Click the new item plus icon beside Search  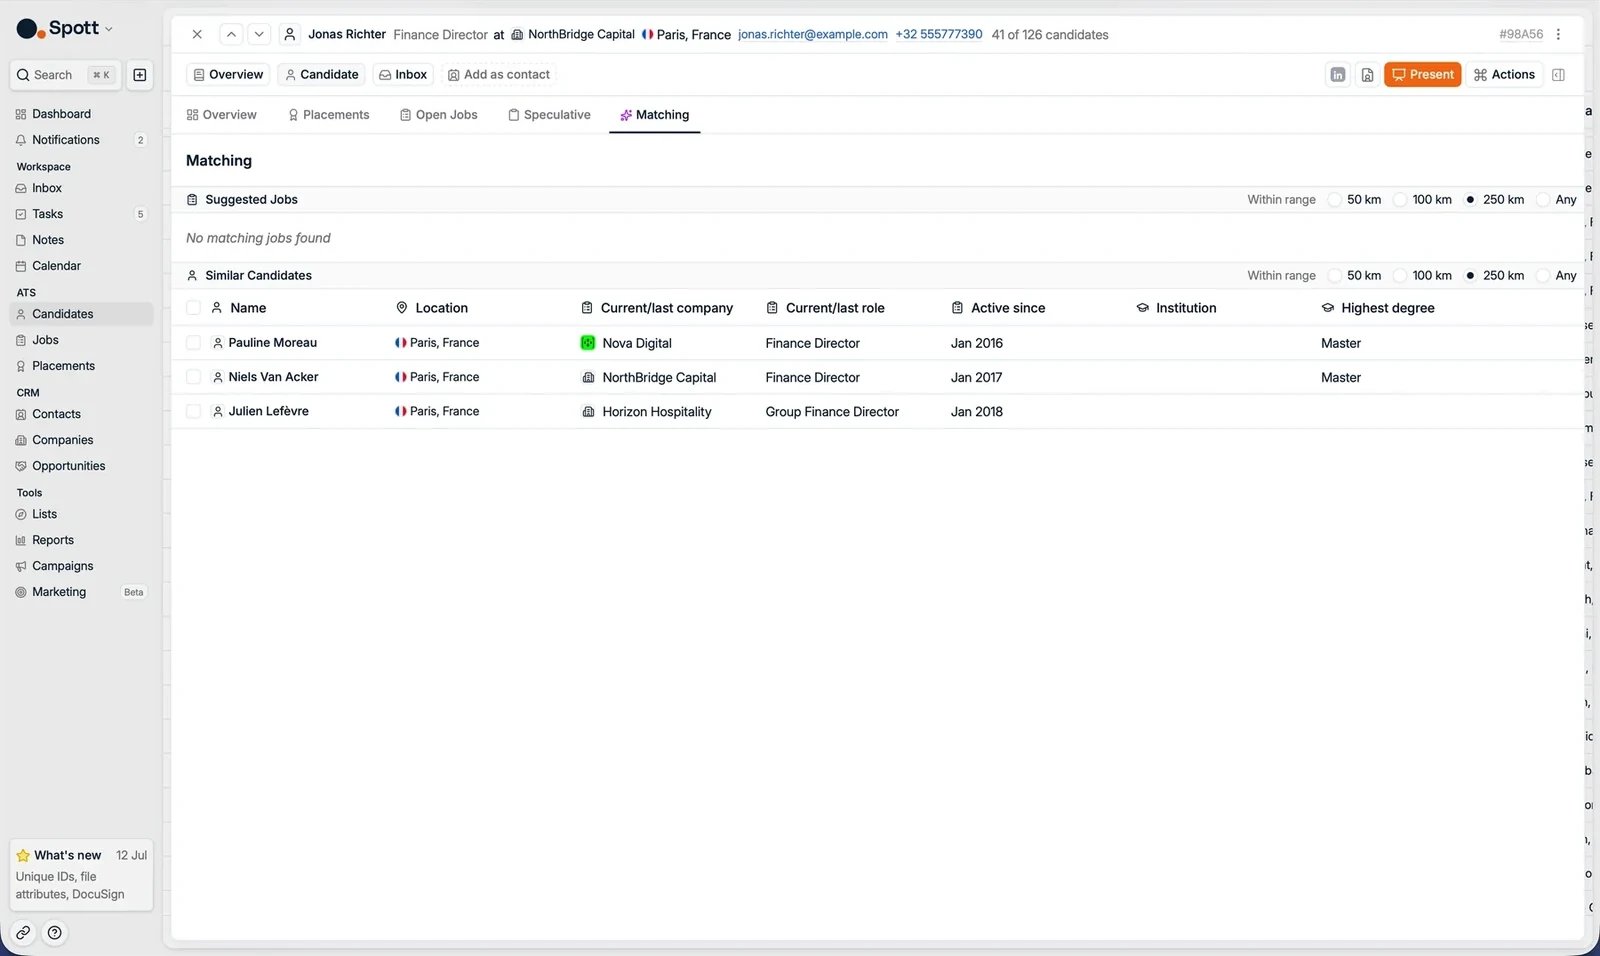click(140, 75)
